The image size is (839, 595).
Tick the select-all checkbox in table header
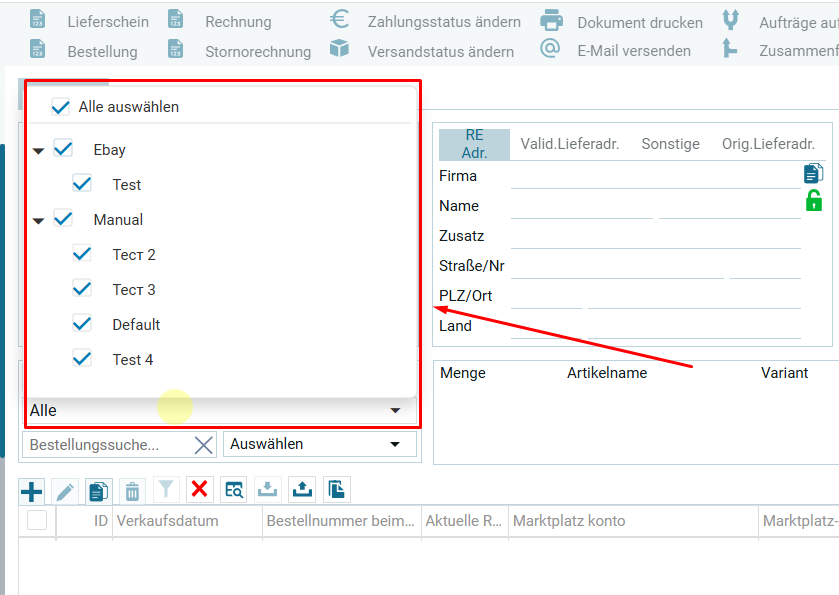(x=37, y=520)
